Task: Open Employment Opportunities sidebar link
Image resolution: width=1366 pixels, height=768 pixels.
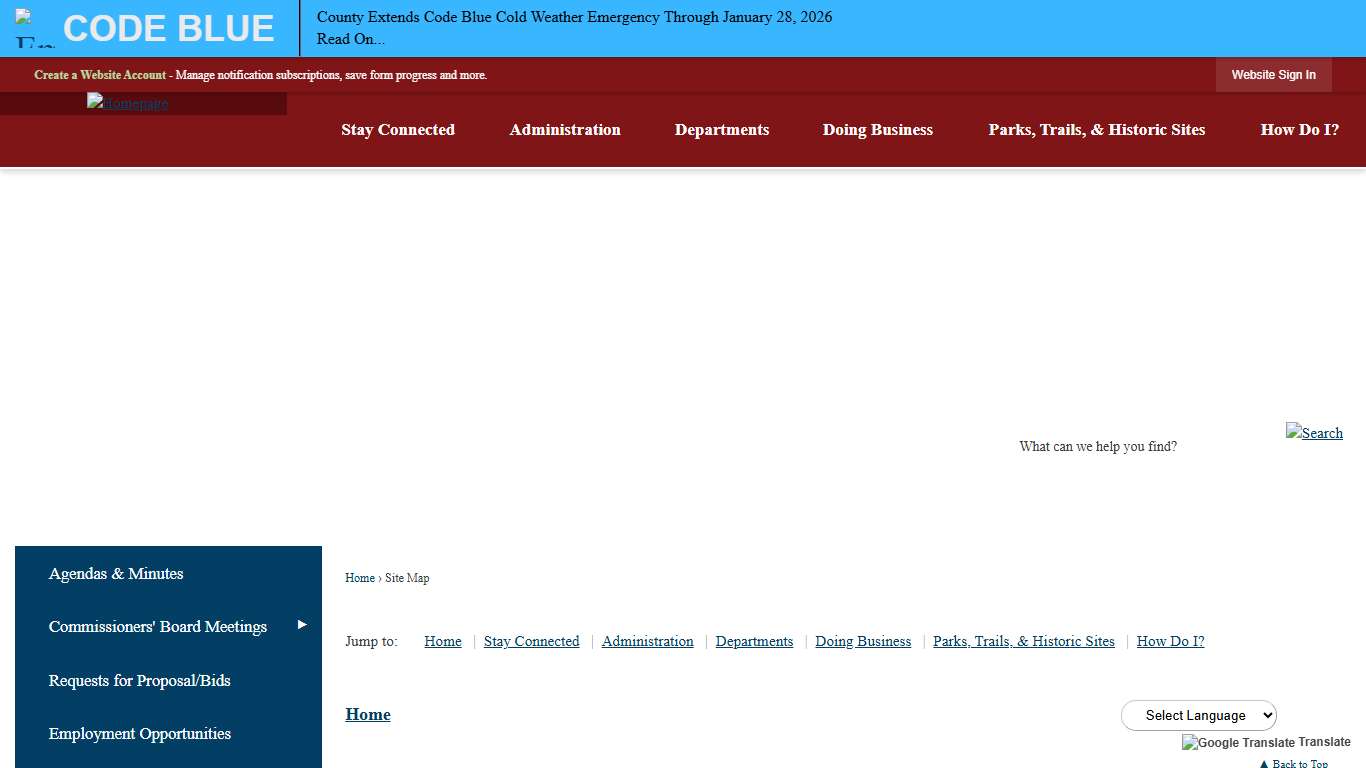Action: tap(139, 733)
